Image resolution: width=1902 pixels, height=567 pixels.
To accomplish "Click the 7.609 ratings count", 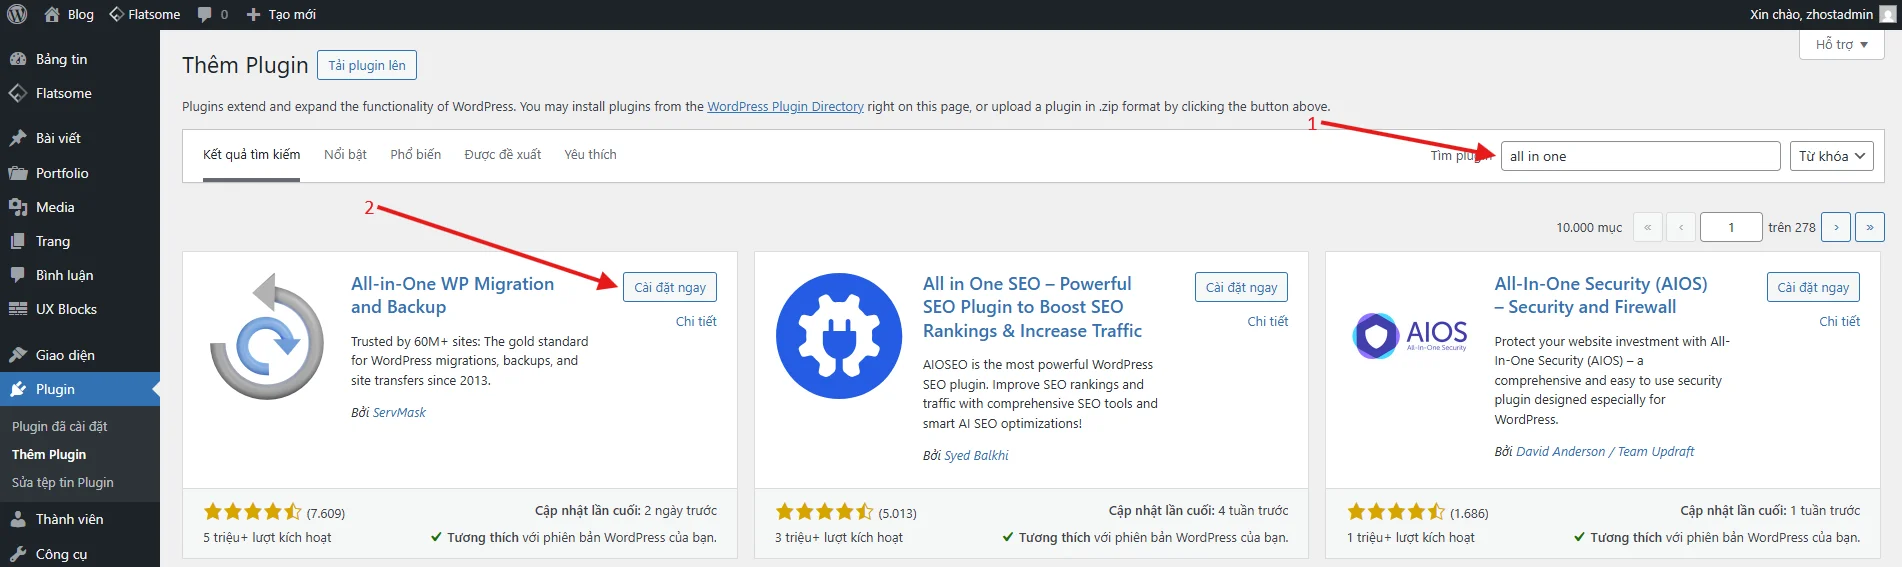I will pos(326,513).
